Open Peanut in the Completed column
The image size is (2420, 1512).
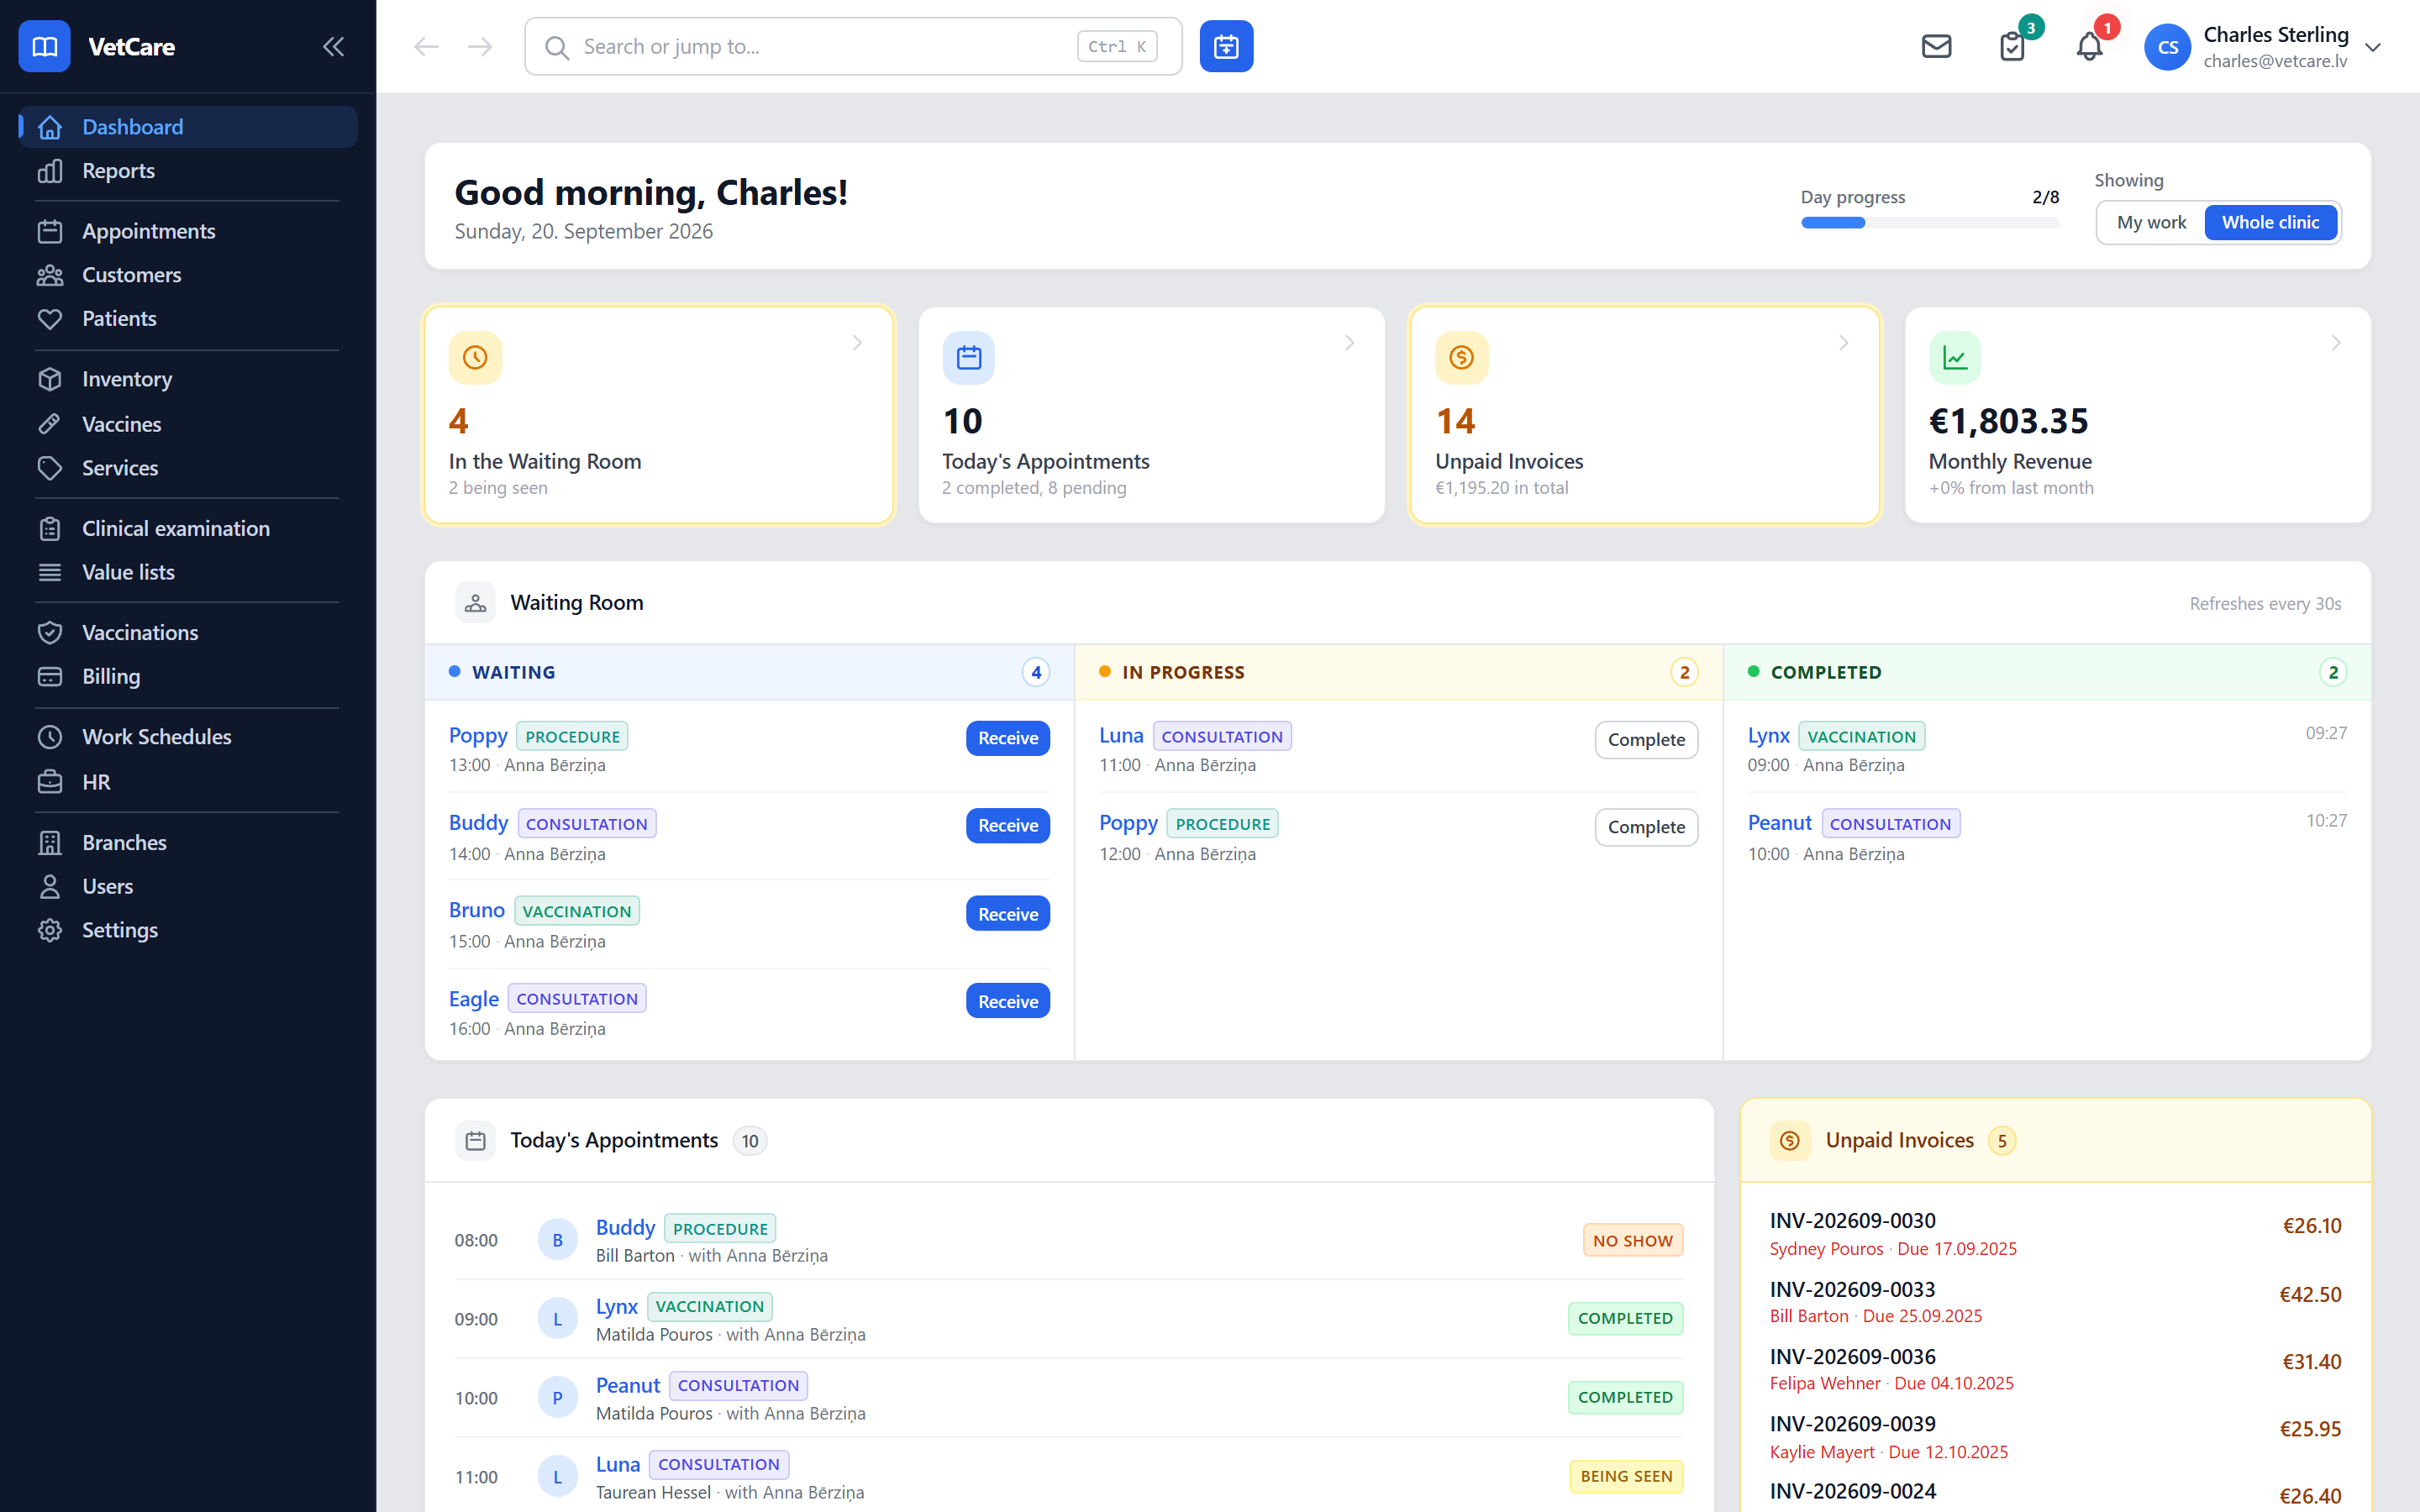click(1779, 823)
